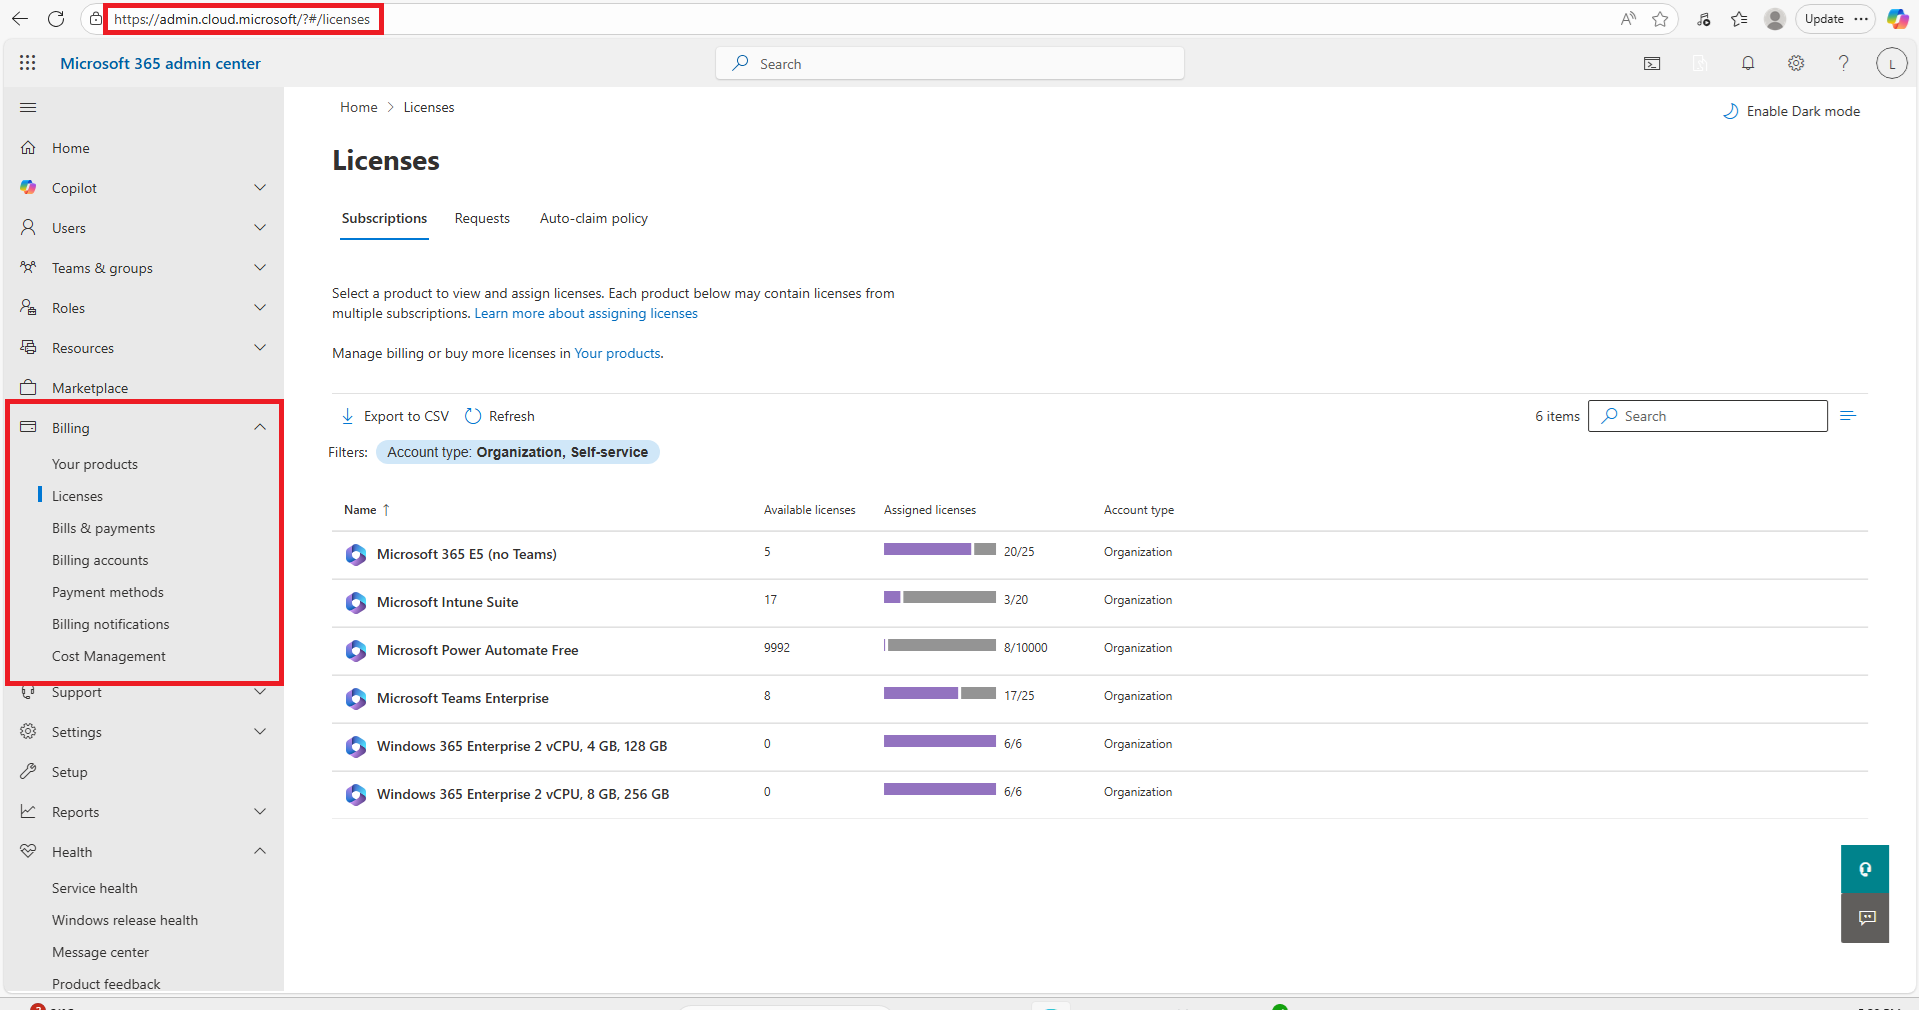
Task: Enable Dark mode
Action: (x=1791, y=111)
